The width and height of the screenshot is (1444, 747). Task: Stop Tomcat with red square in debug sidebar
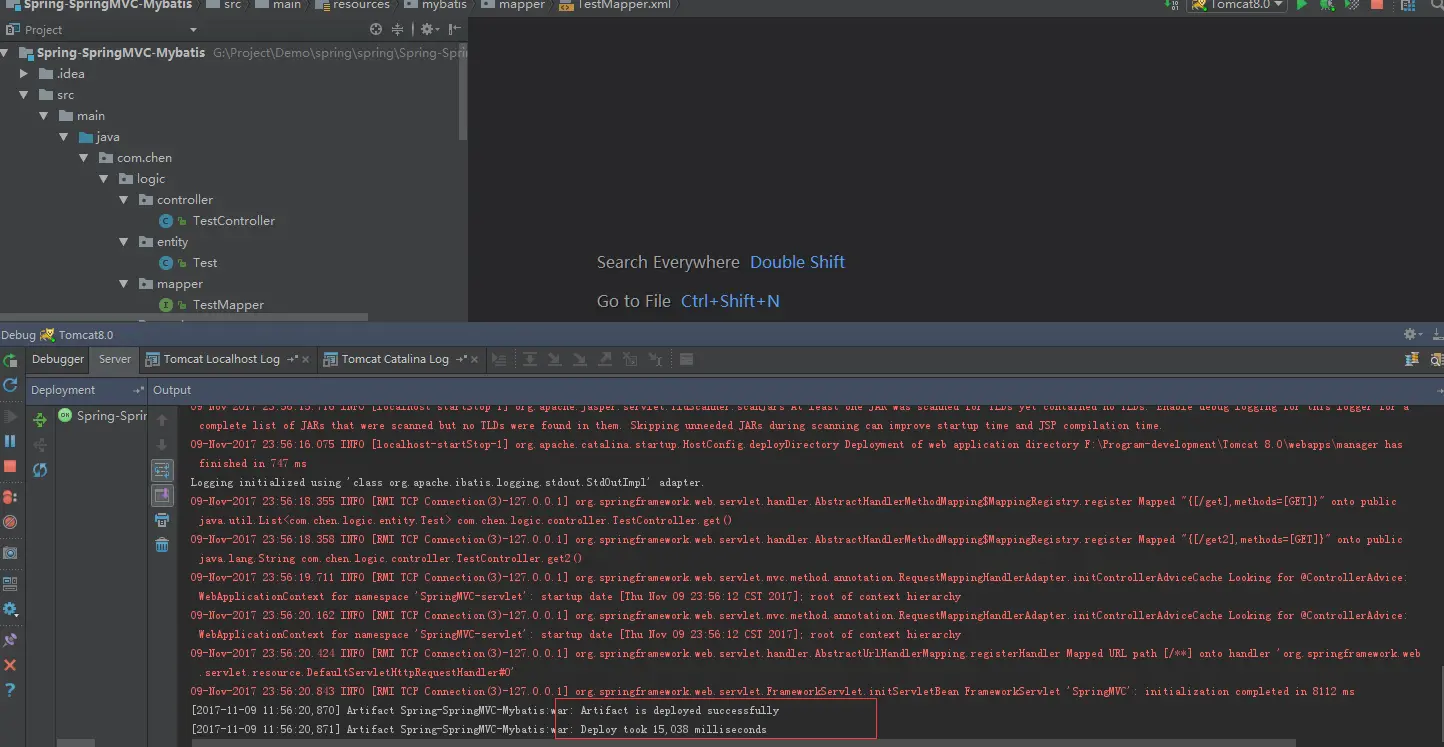pyautogui.click(x=10, y=466)
